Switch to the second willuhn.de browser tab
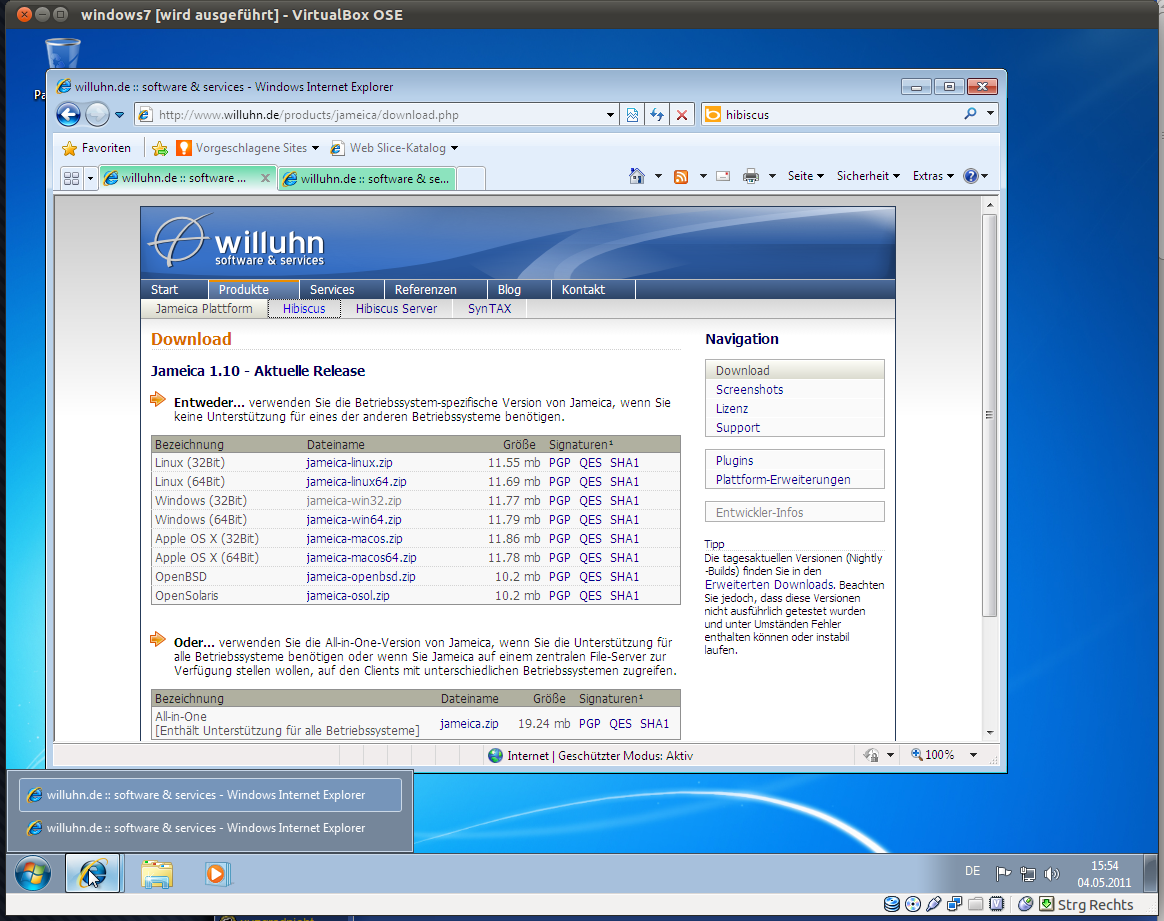 pos(367,179)
